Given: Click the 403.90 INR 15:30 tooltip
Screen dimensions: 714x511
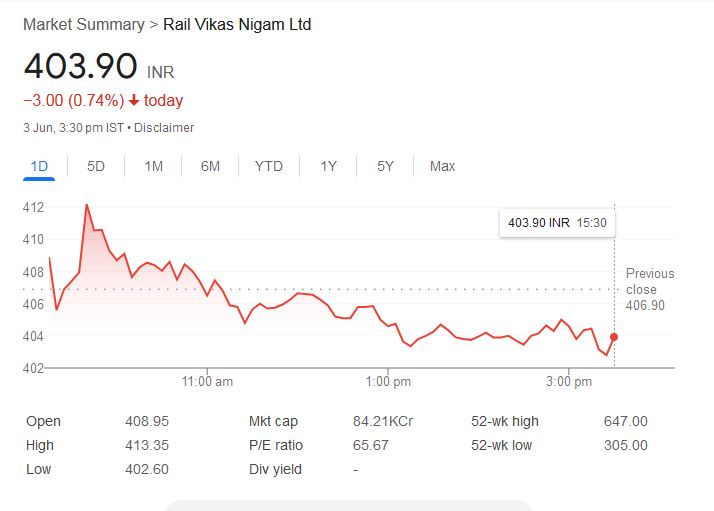Looking at the screenshot, I should [557, 223].
